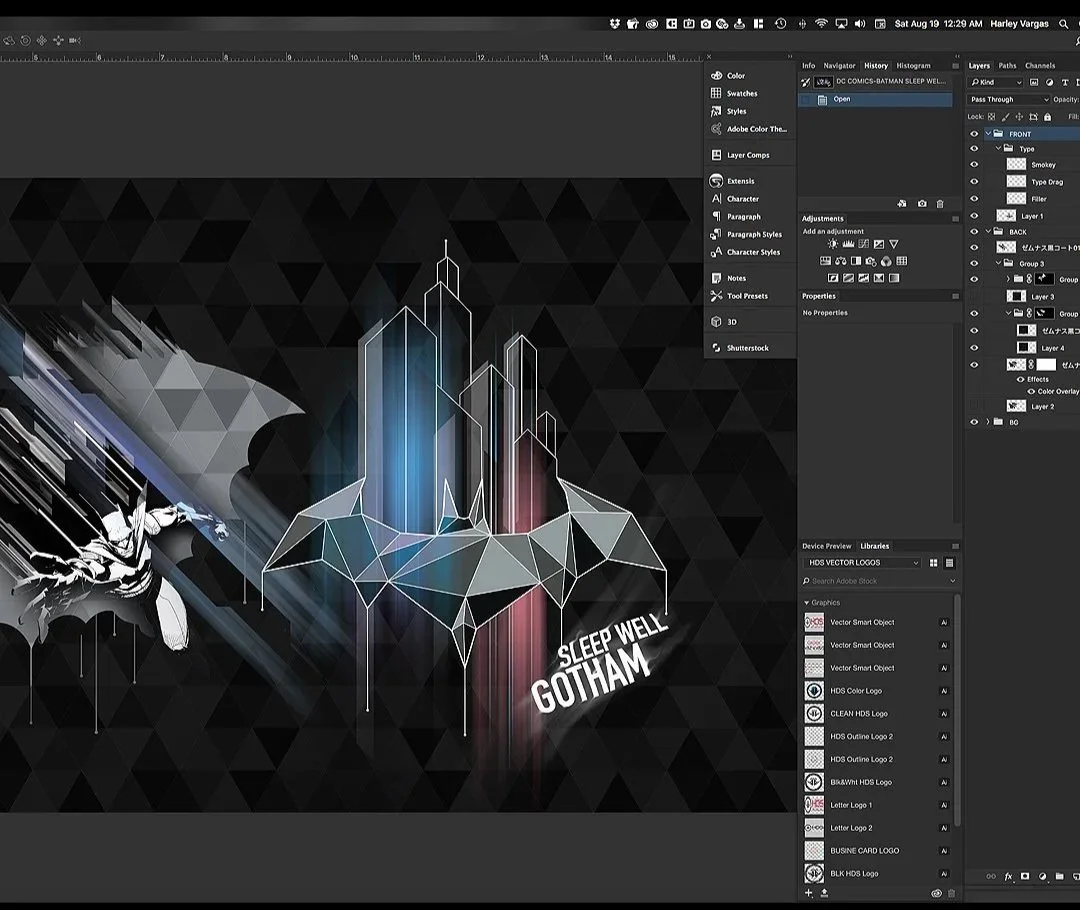Hide the BACK group
This screenshot has height=910, width=1080.
(x=974, y=231)
